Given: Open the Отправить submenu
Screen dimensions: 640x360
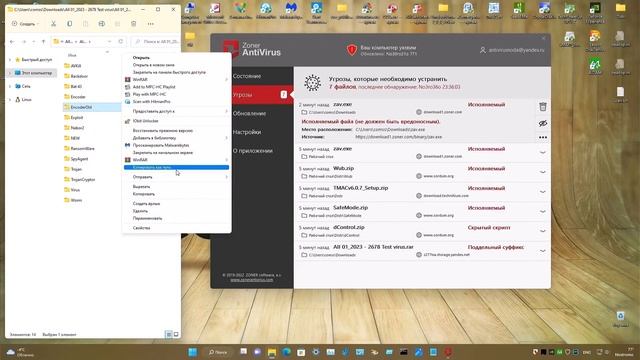Looking at the screenshot, I should tap(176, 177).
